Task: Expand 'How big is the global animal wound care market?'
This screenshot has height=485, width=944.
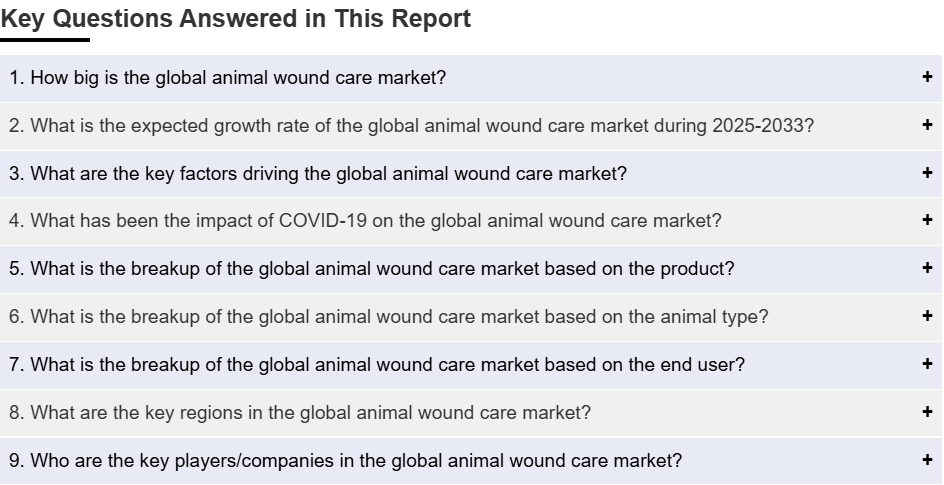Action: (471, 78)
